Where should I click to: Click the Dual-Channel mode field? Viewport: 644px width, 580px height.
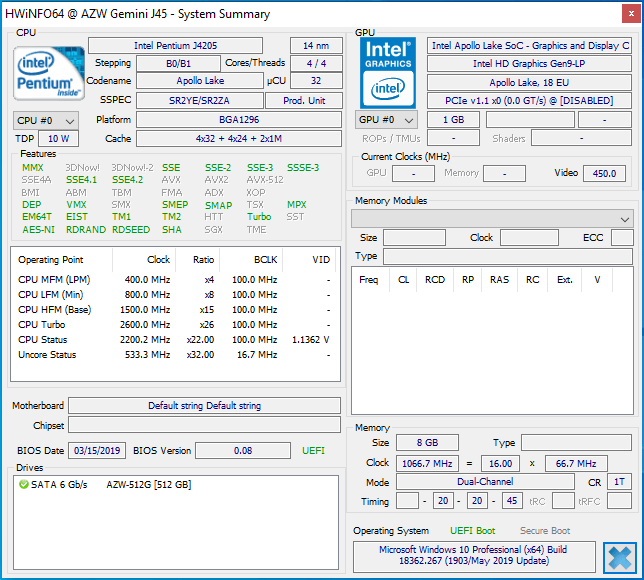[x=485, y=482]
